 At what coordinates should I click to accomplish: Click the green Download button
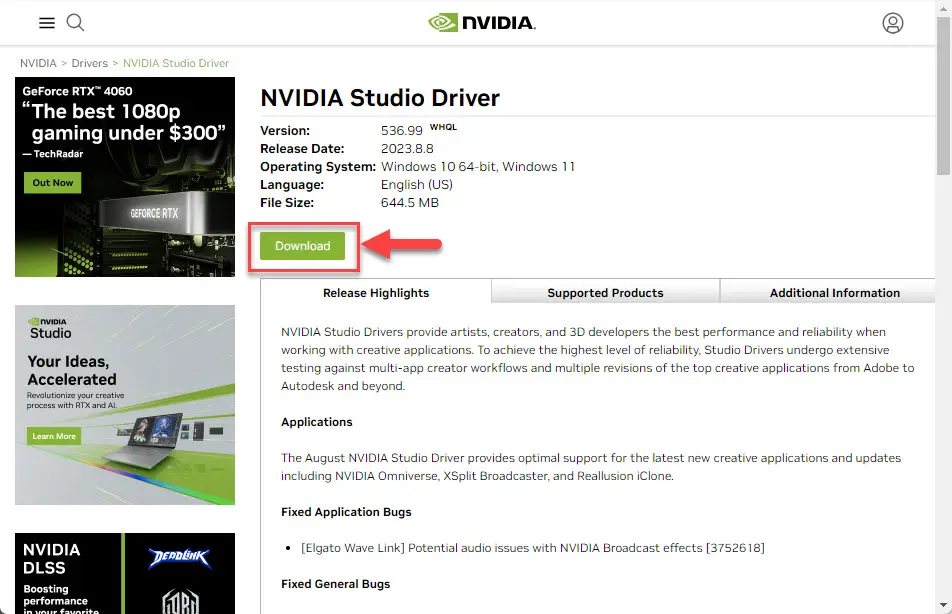(x=302, y=246)
